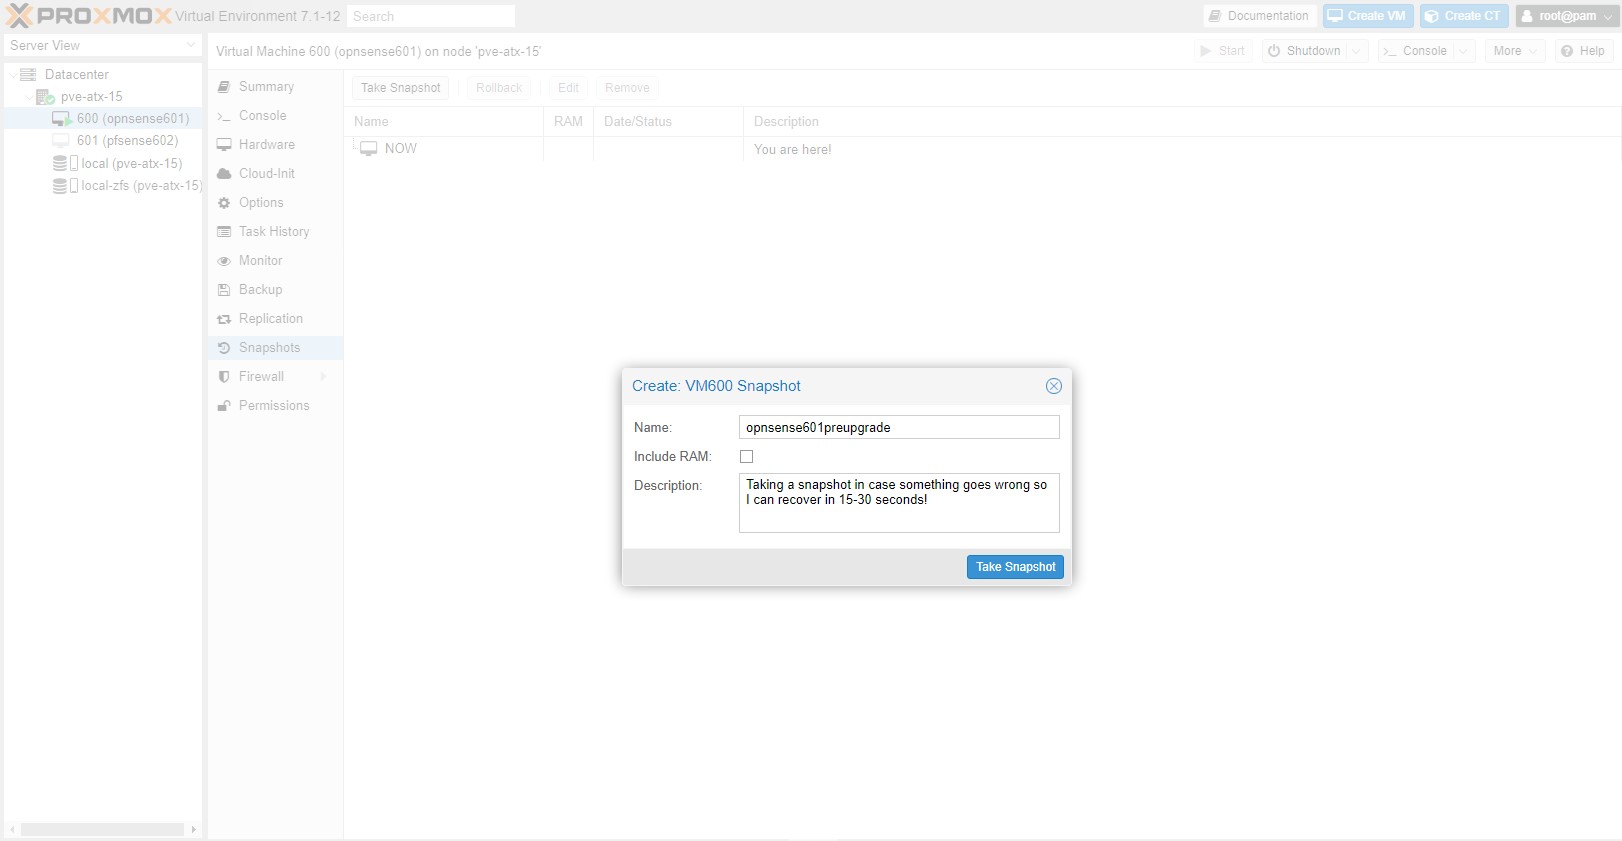
Task: Confirm with the blue Take Snapshot button
Action: point(1015,567)
